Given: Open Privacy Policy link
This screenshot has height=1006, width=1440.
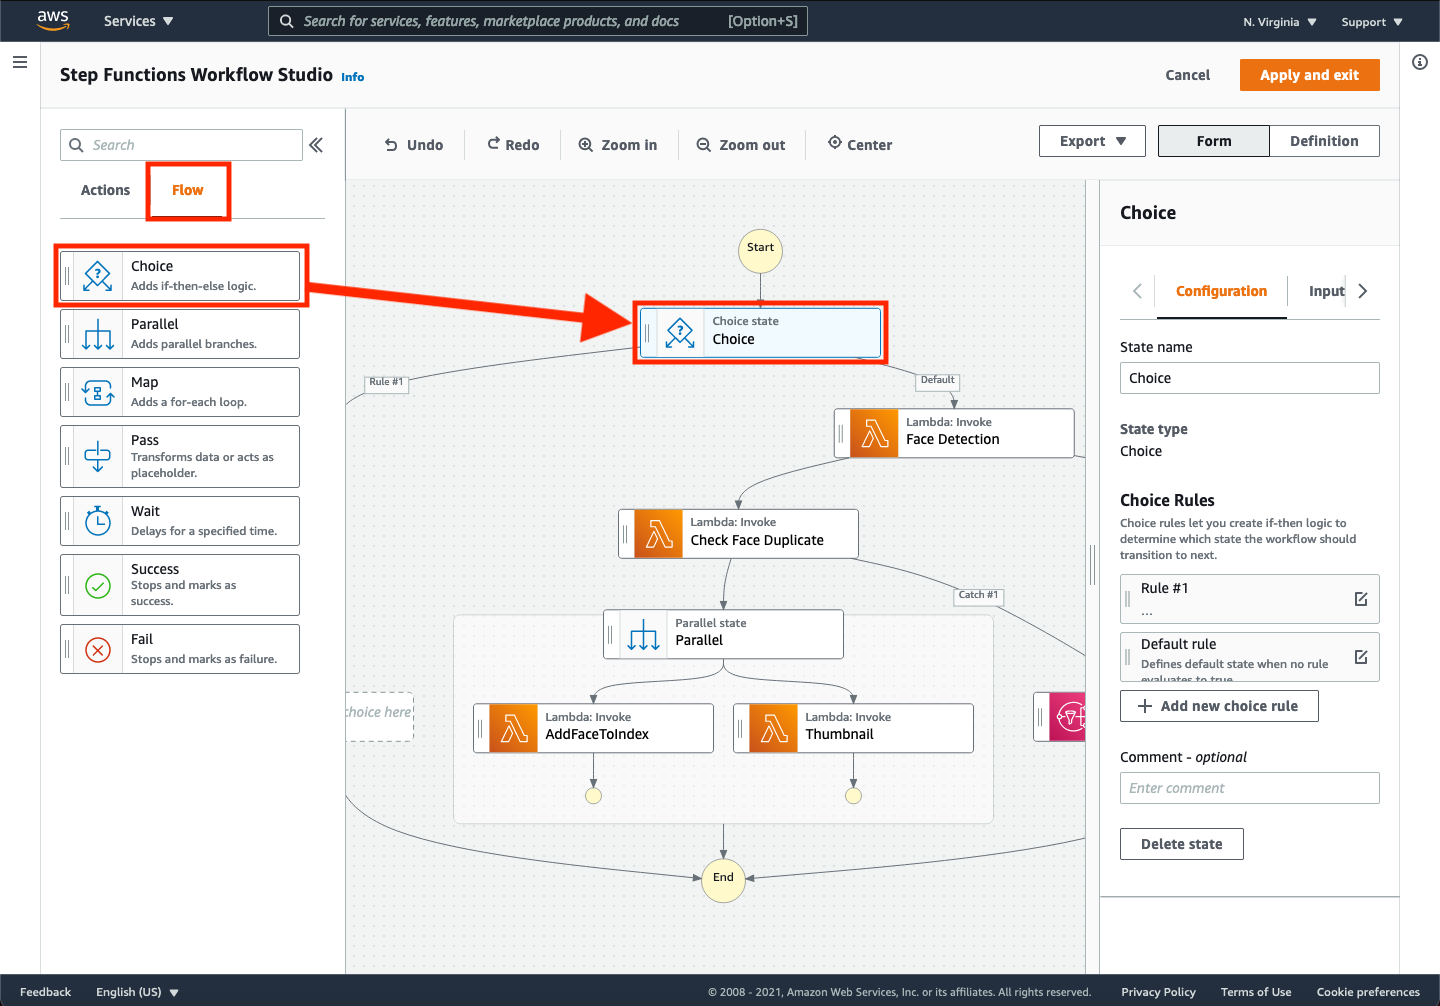Looking at the screenshot, I should (x=1158, y=992).
